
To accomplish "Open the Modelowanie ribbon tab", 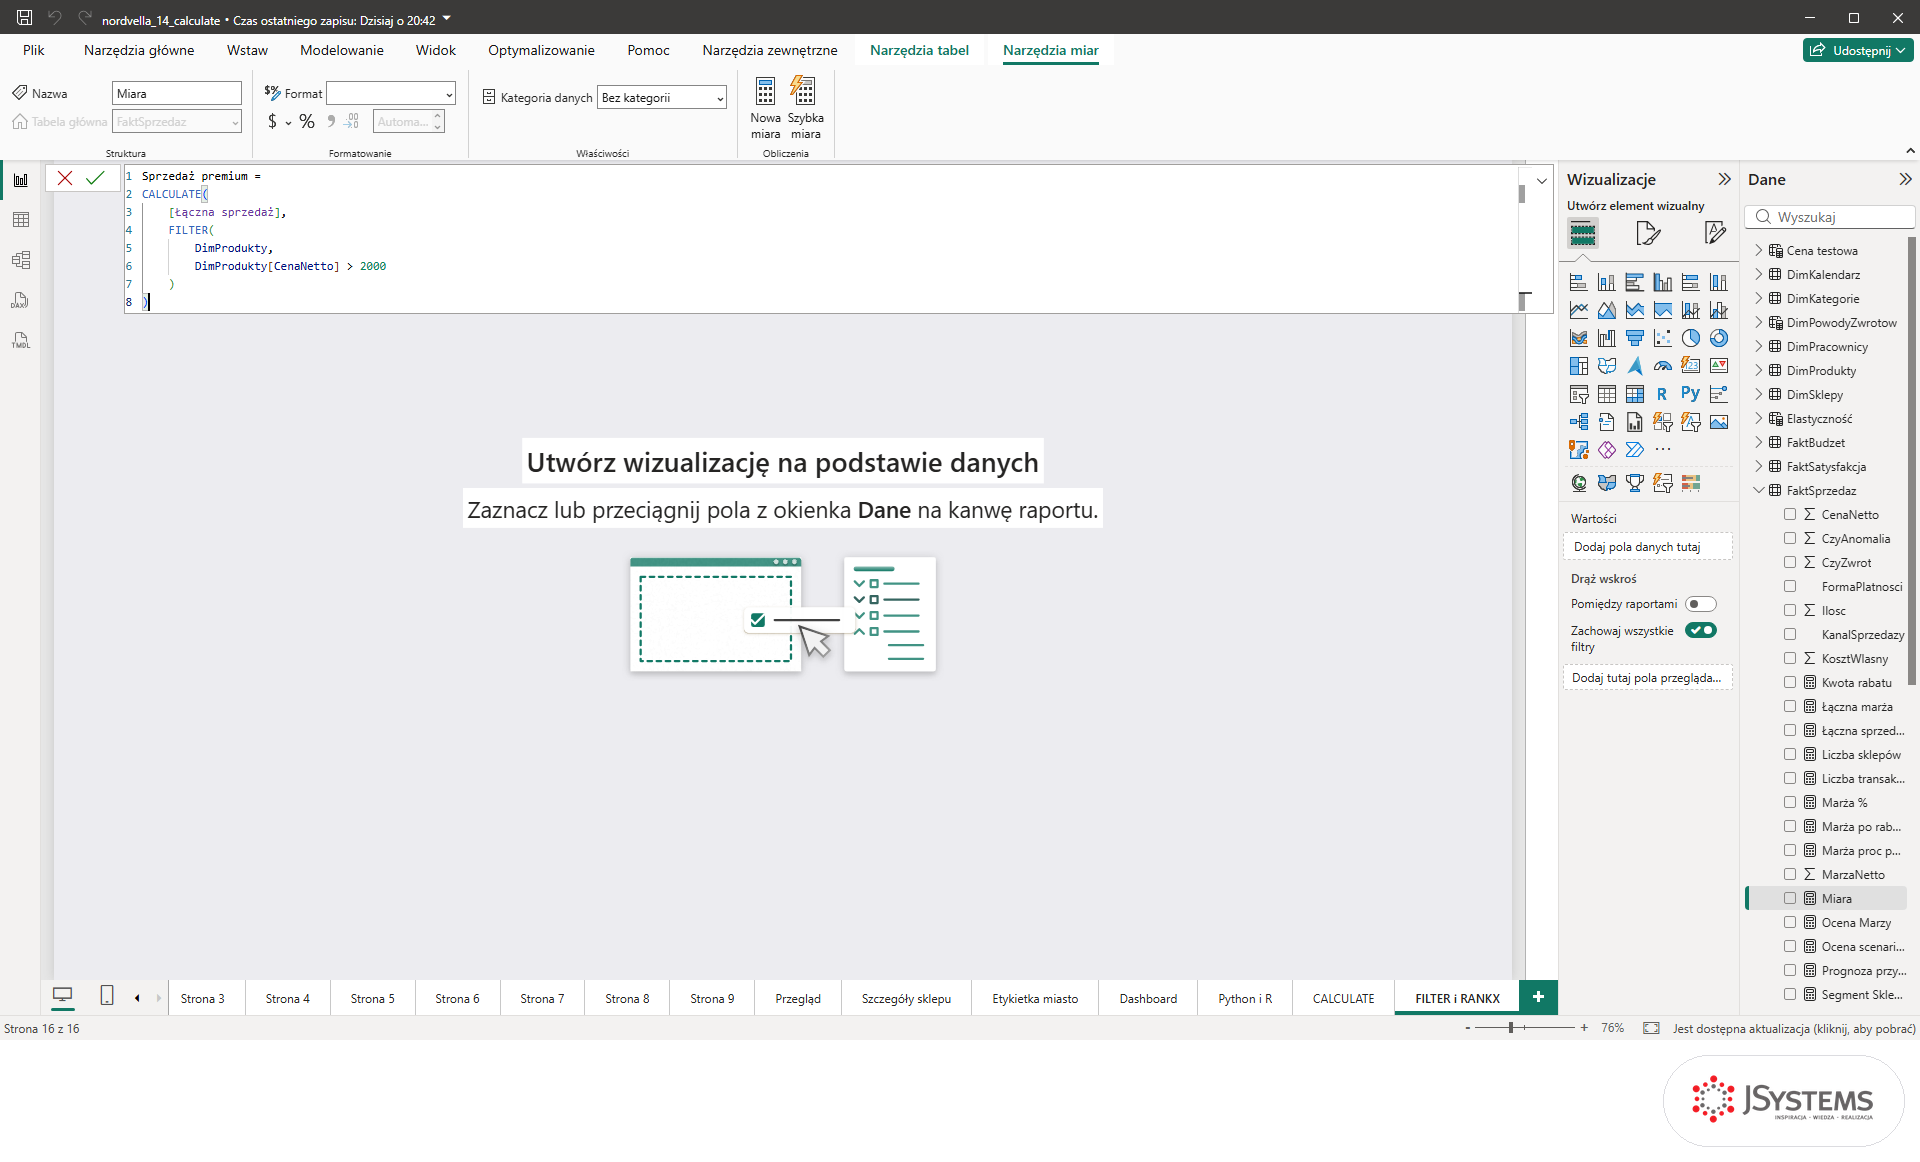I will tap(342, 50).
